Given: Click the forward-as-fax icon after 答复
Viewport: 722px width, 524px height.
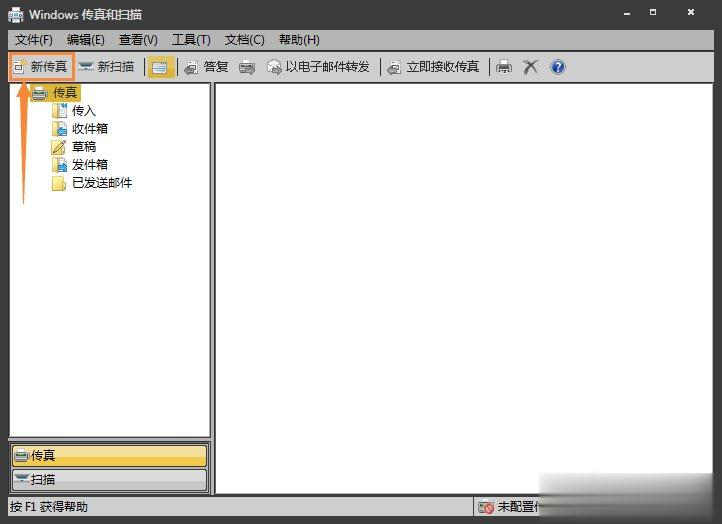Looking at the screenshot, I should click(x=247, y=68).
